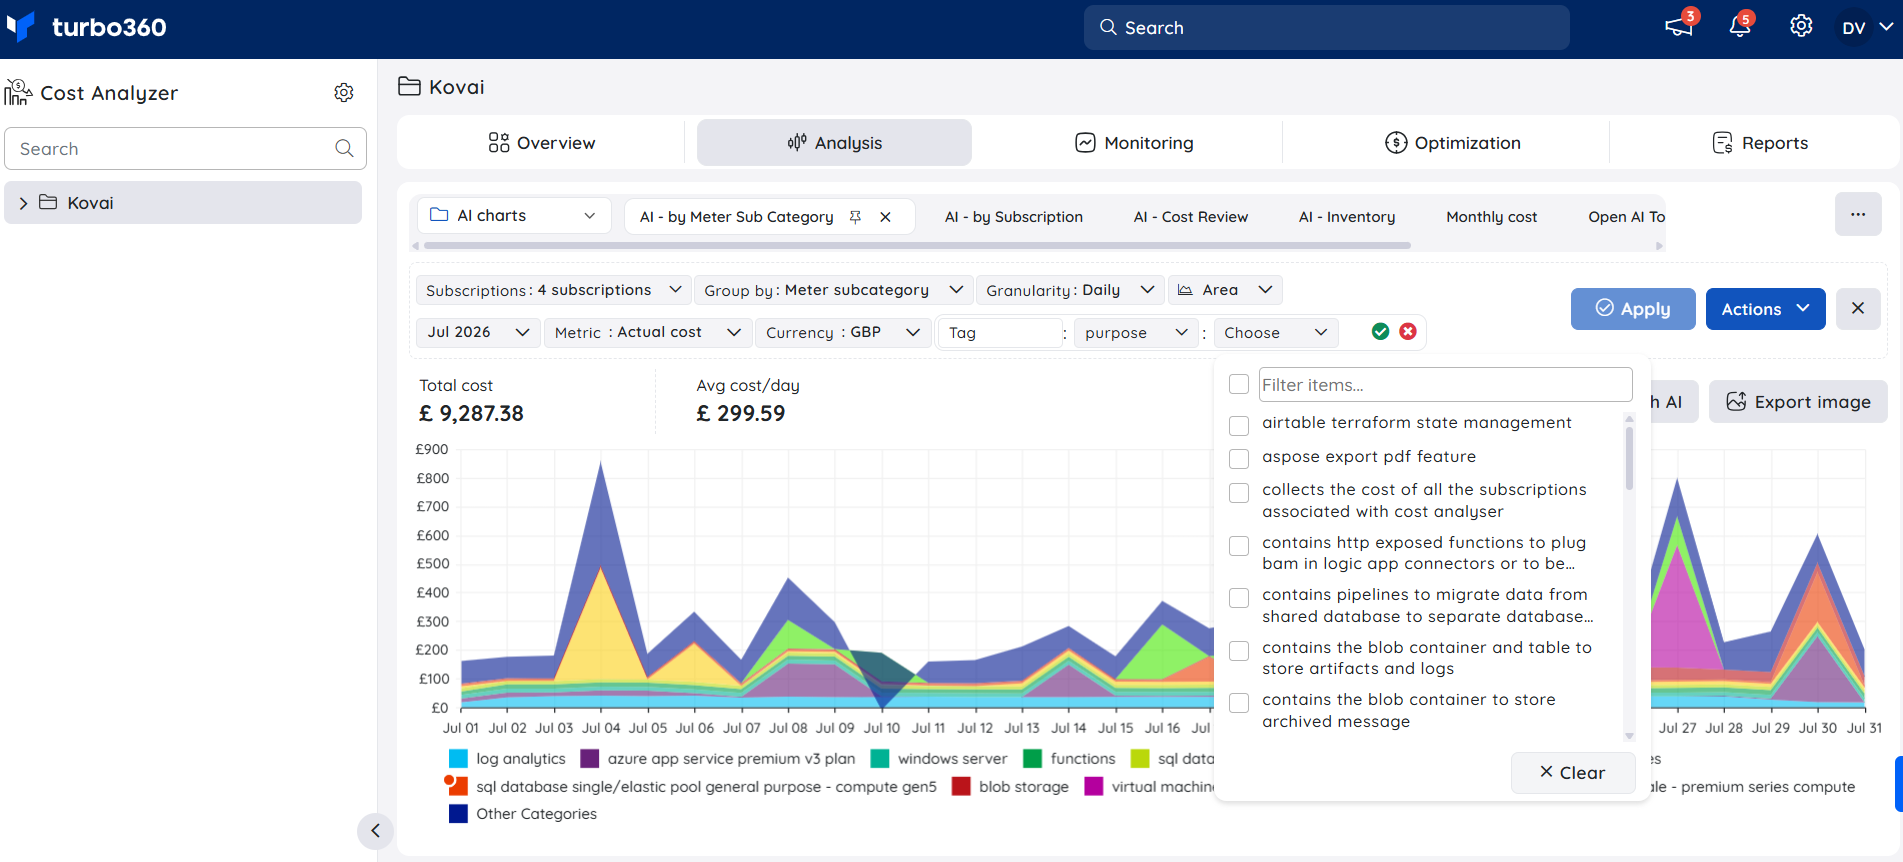The height and width of the screenshot is (862, 1903).
Task: Open the Area chart type dropdown
Action: pyautogui.click(x=1225, y=290)
